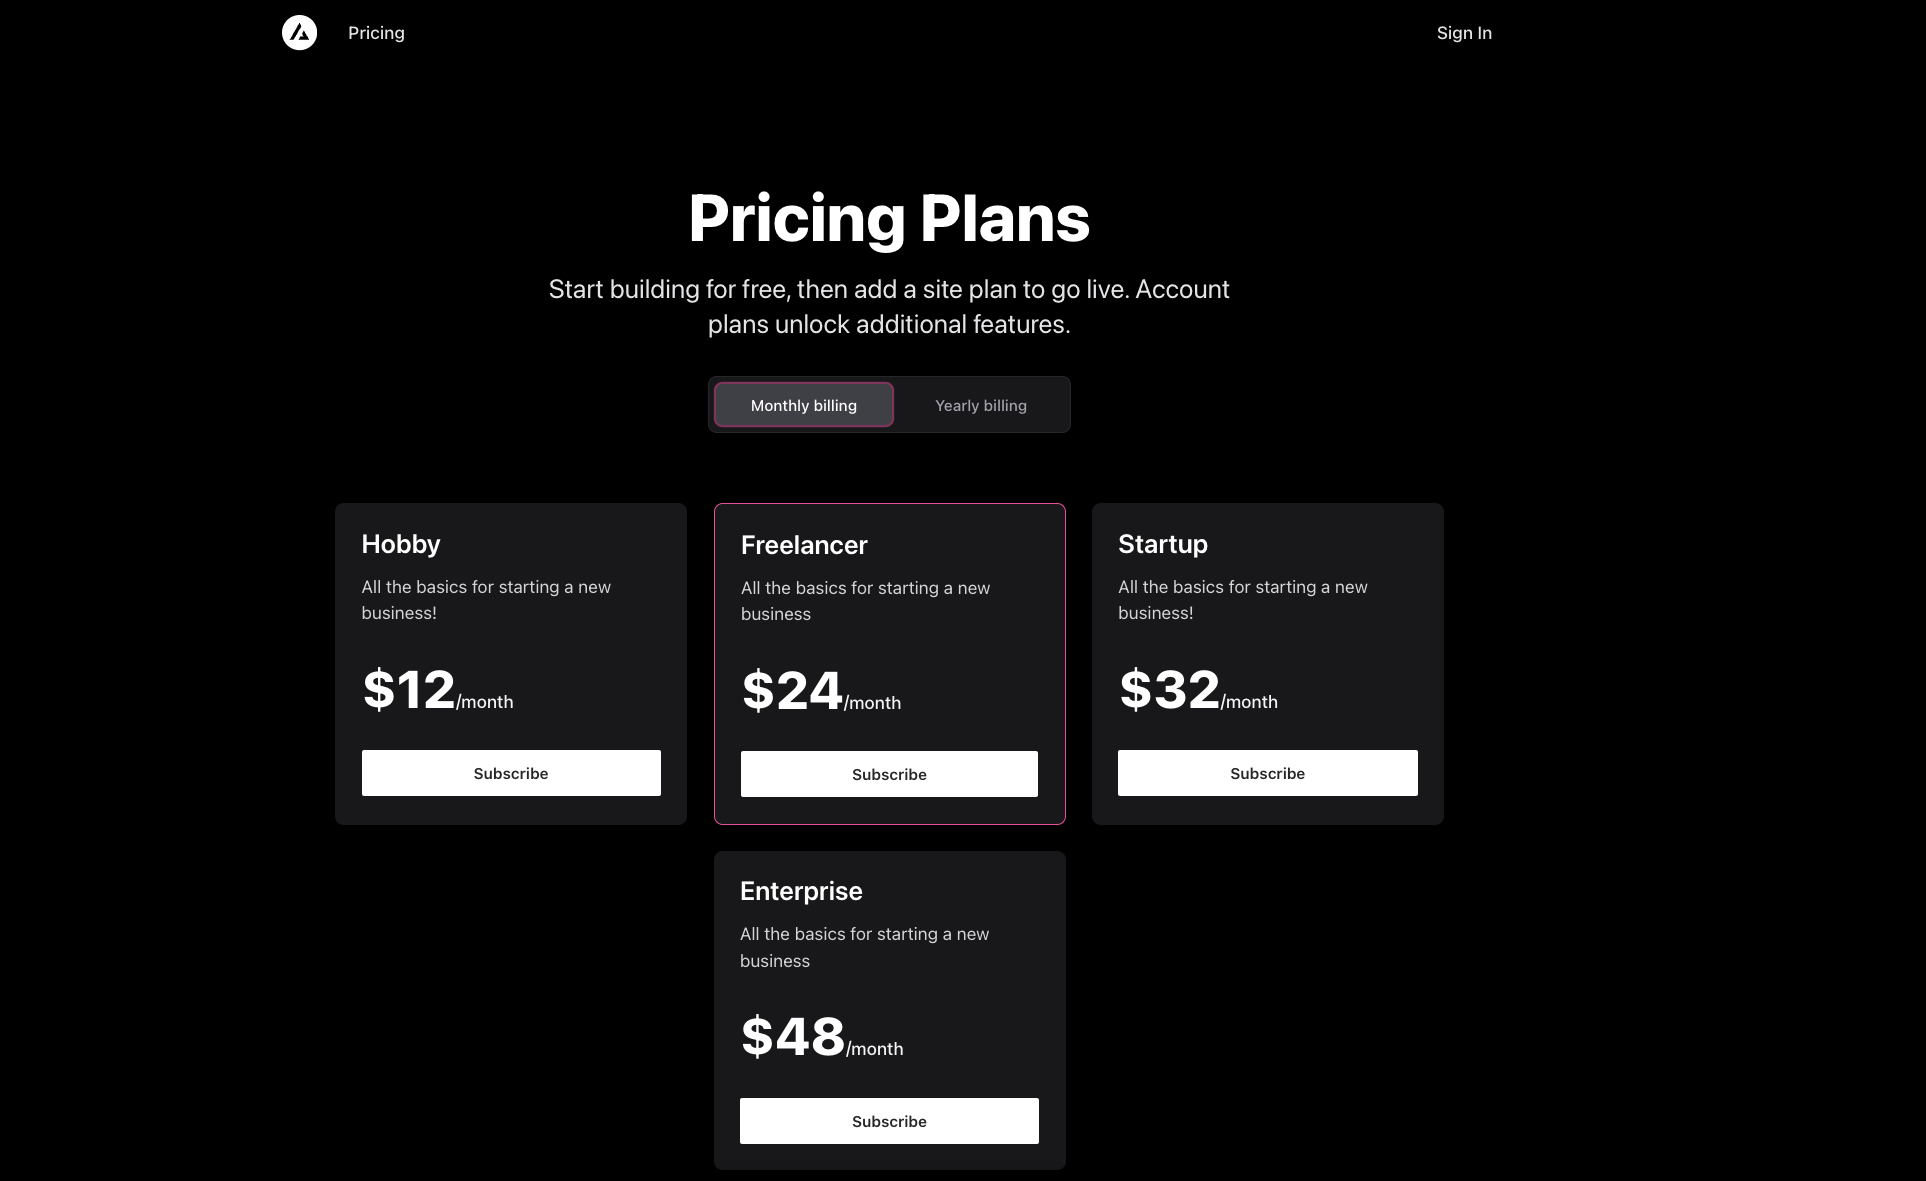Switch to Yearly billing
The width and height of the screenshot is (1926, 1181).
point(981,405)
